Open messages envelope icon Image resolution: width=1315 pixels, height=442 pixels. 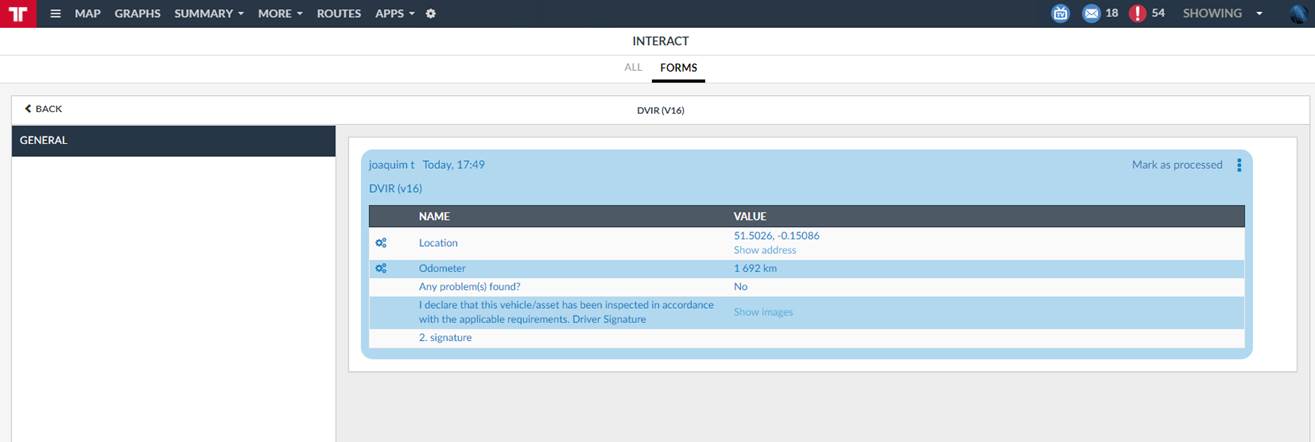[1091, 14]
